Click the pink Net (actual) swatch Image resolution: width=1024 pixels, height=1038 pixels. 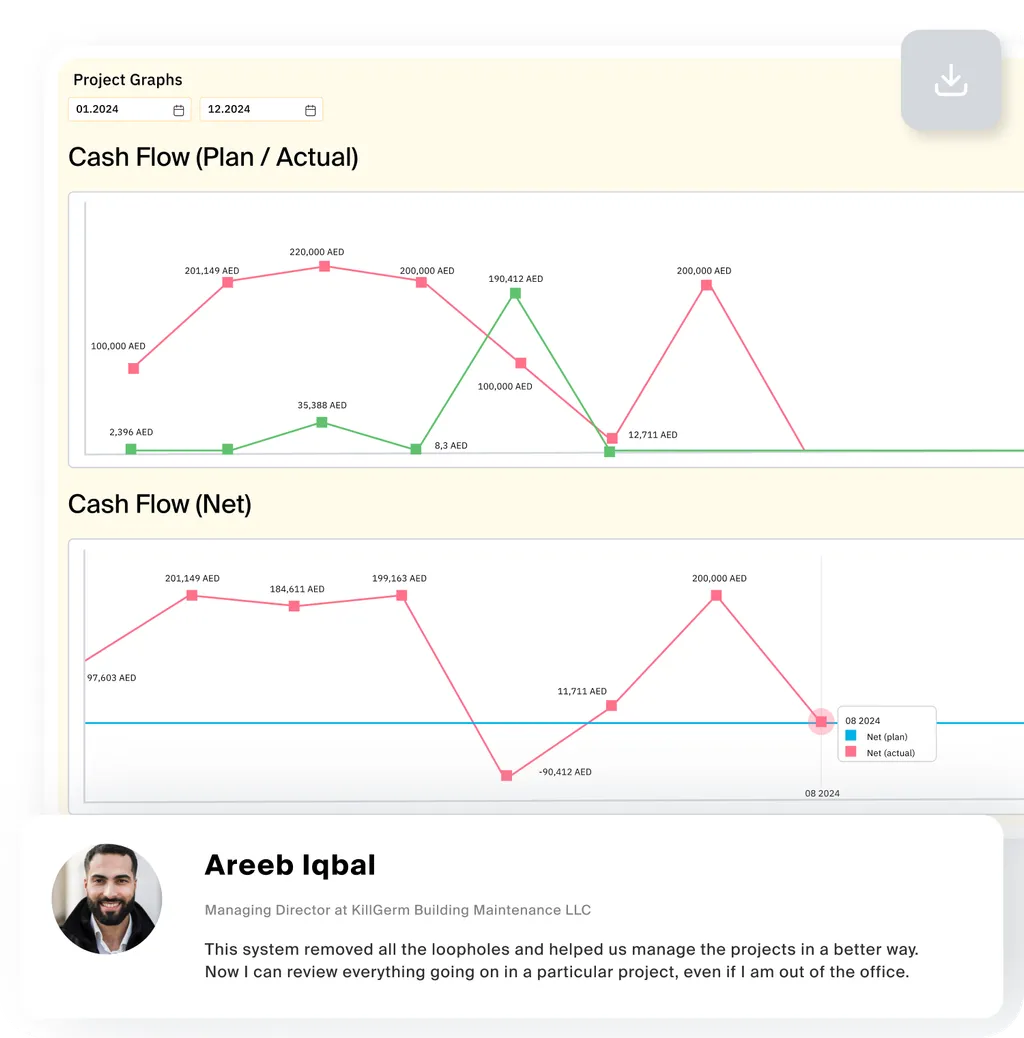pyautogui.click(x=851, y=752)
